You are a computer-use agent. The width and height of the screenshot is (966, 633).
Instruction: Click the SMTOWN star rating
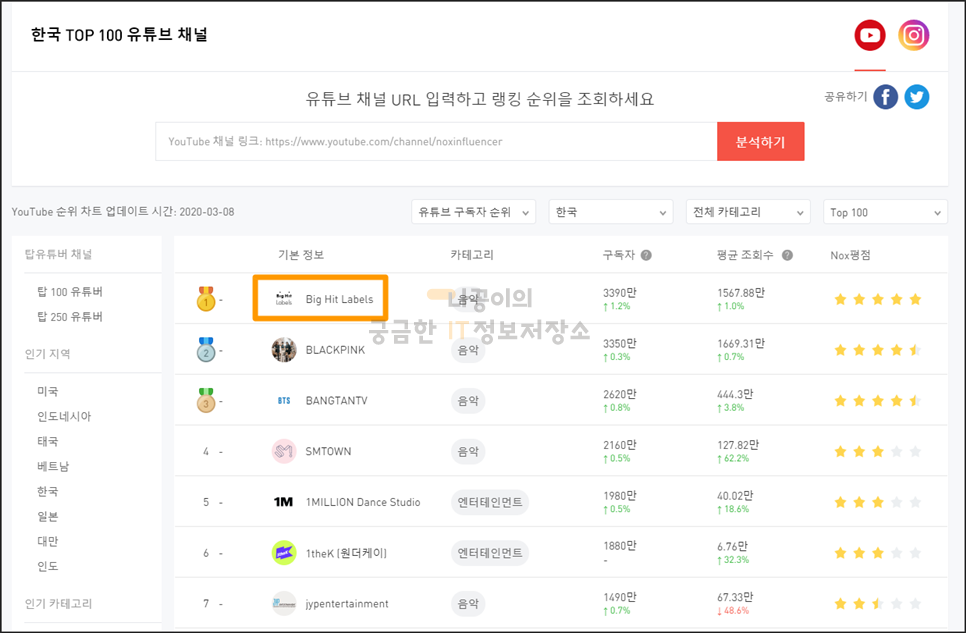pos(878,452)
